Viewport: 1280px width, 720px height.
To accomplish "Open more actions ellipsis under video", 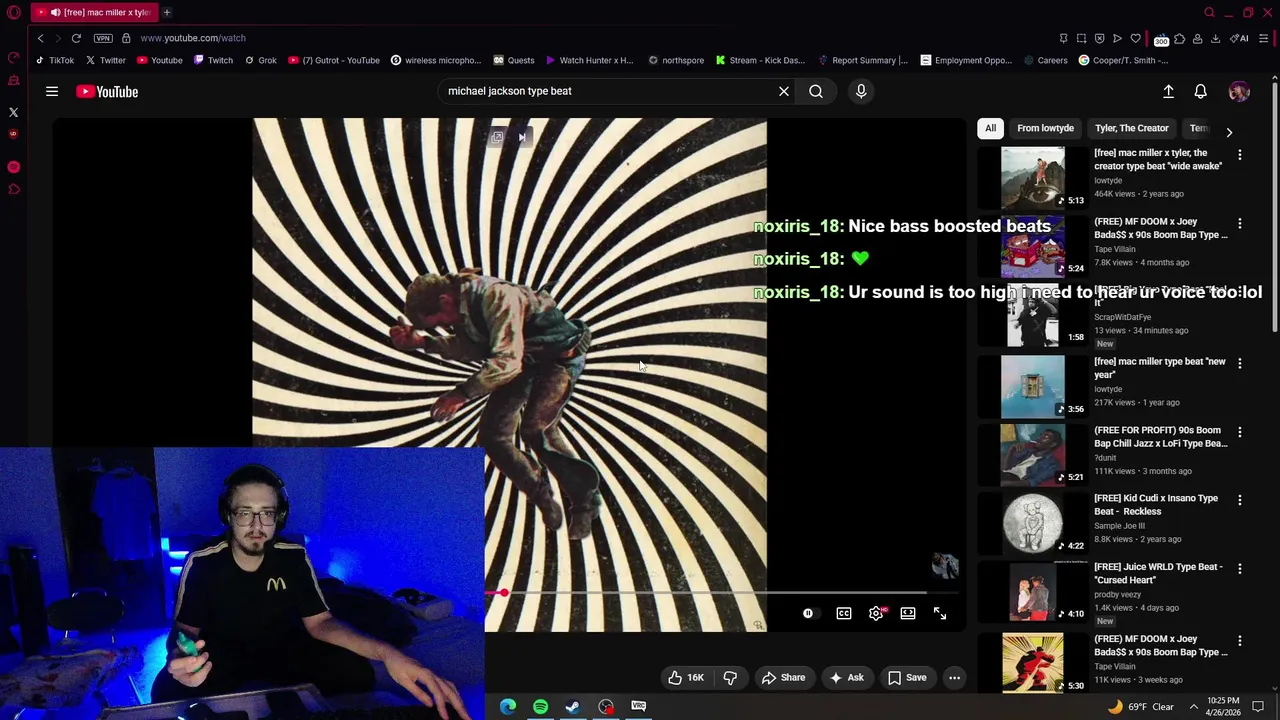I will coord(954,677).
